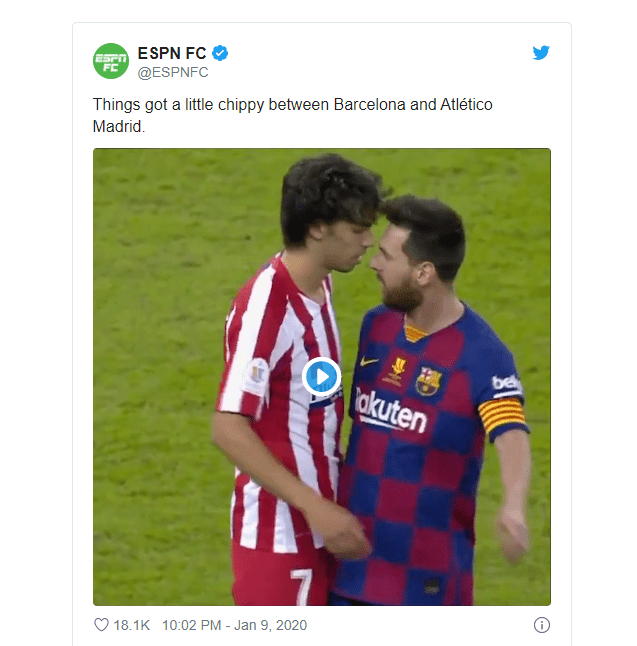This screenshot has height=646, width=637.
Task: Click the tweet text about Barcelona and Atlético
Action: (x=293, y=115)
